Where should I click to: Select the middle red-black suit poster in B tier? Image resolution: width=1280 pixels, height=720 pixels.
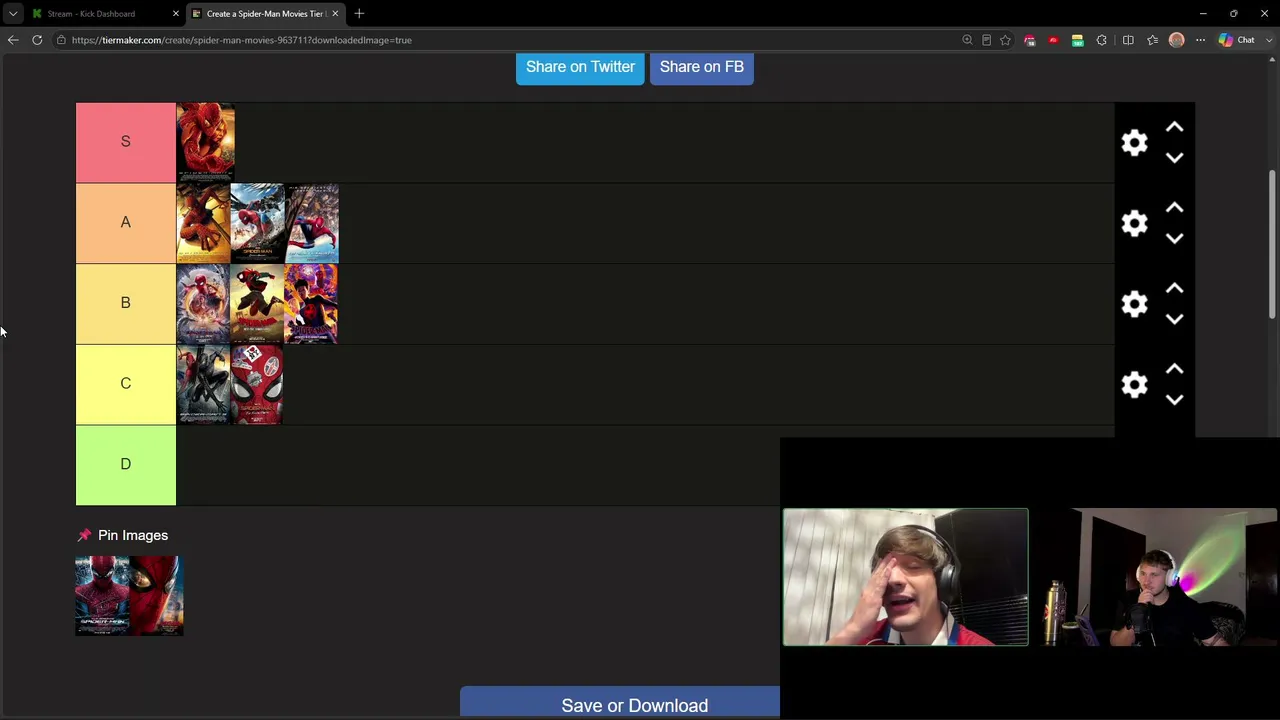click(257, 304)
